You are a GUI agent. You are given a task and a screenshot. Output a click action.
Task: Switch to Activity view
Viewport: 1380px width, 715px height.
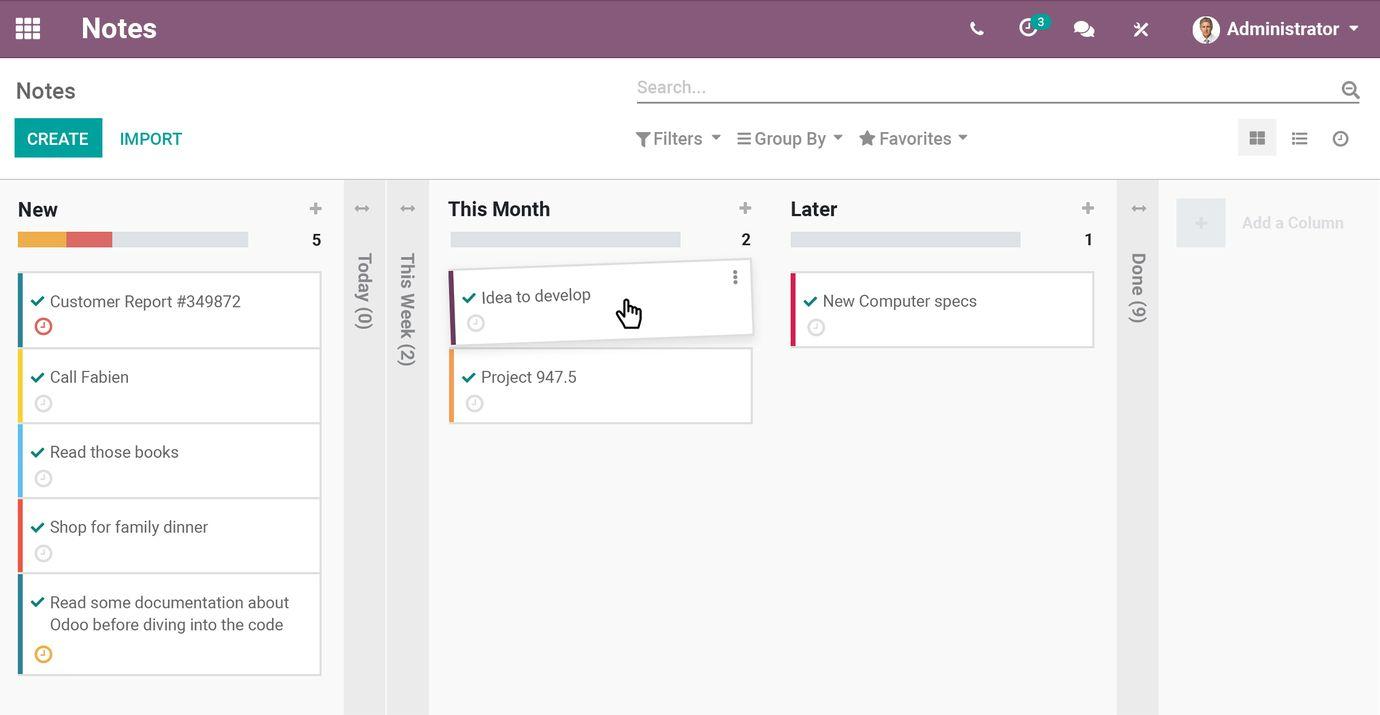pyautogui.click(x=1341, y=138)
